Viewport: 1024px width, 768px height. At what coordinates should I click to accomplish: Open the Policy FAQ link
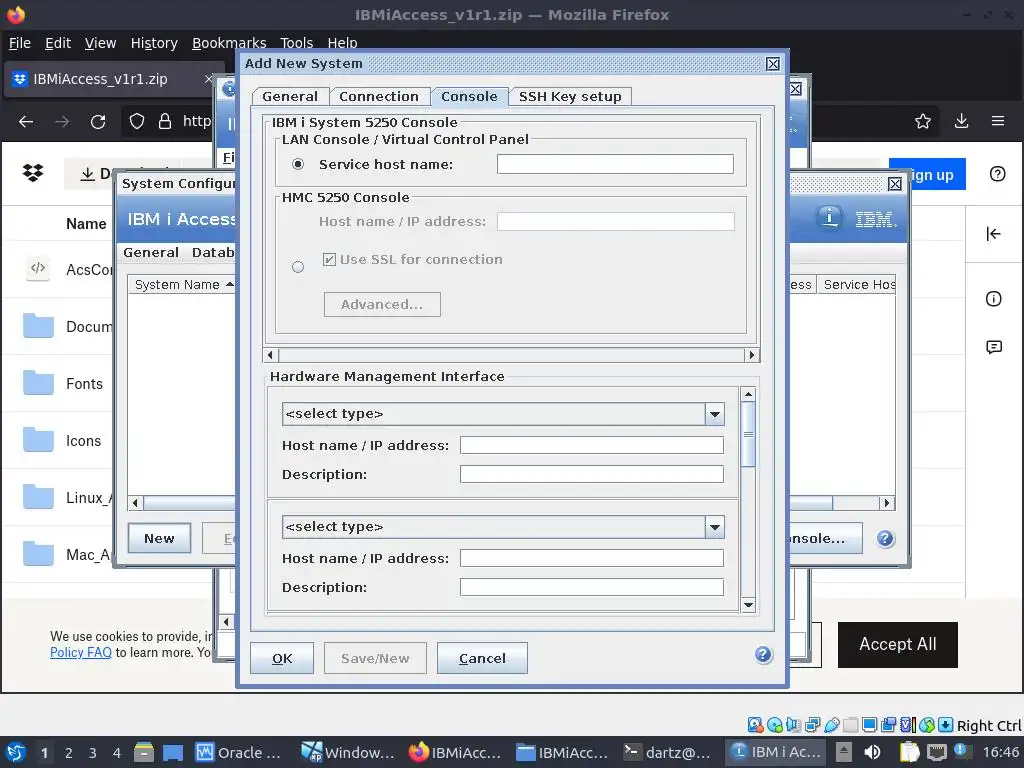tap(81, 652)
